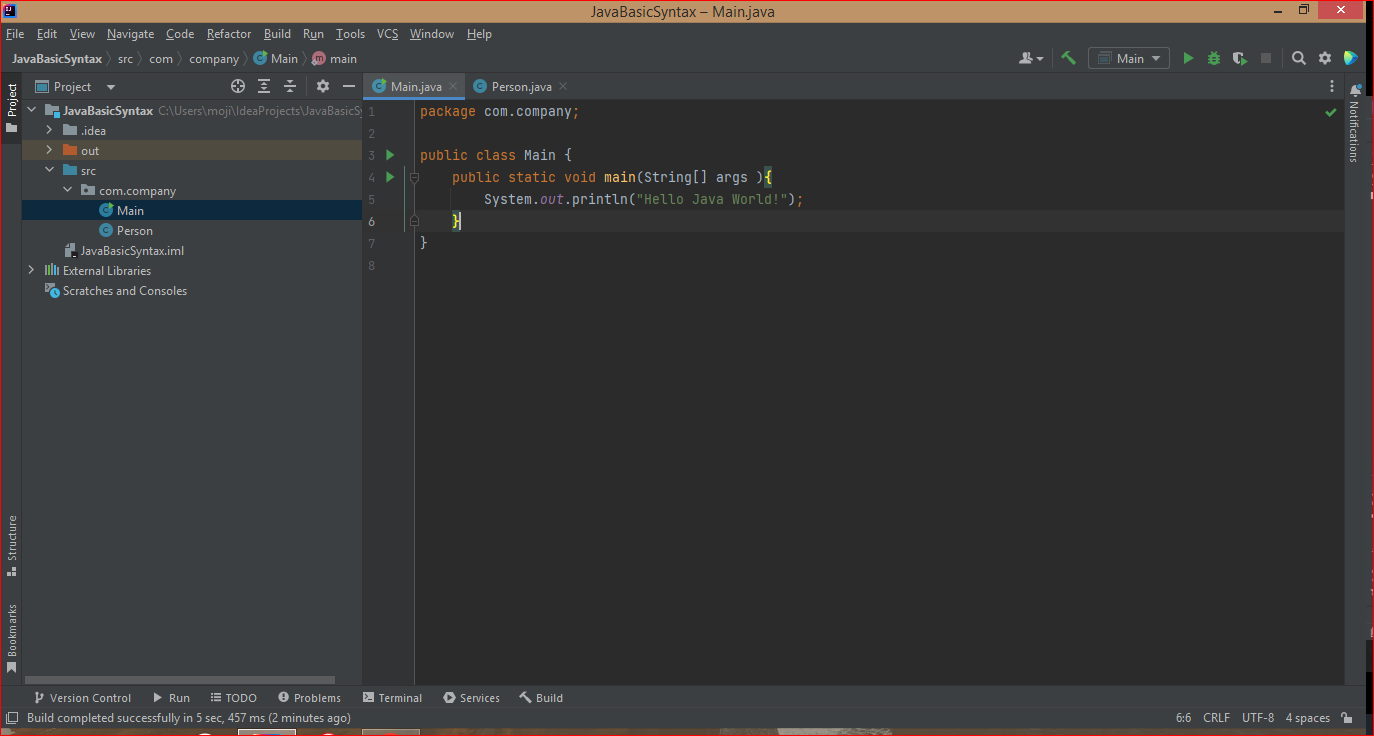Image resolution: width=1374 pixels, height=736 pixels.
Task: Open the Refactor menu
Action: [229, 34]
